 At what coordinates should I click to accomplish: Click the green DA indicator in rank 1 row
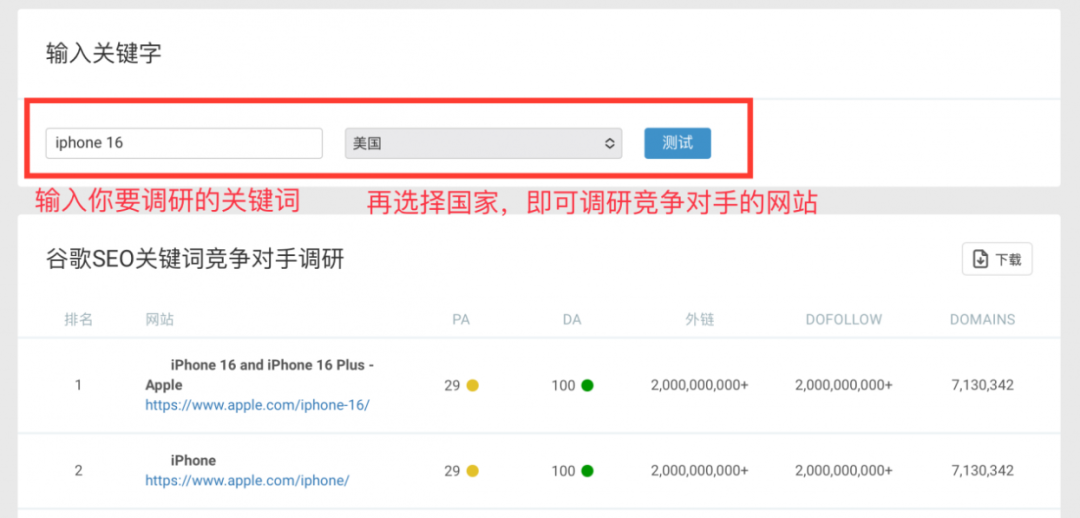587,386
